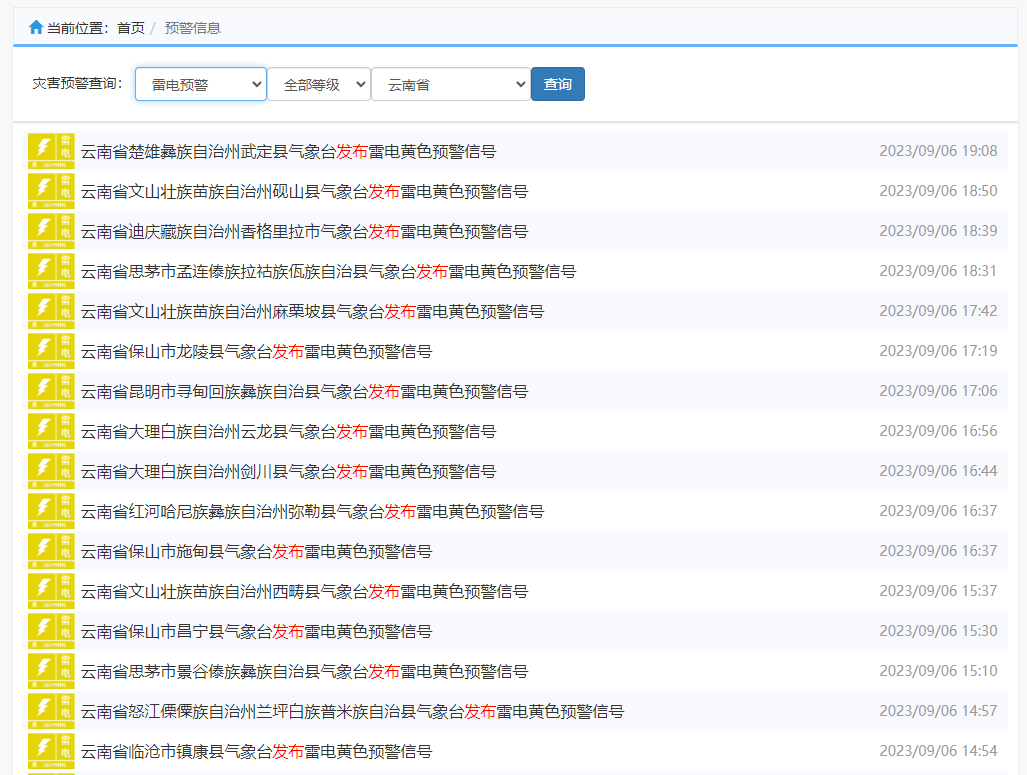The image size is (1027, 775).
Task: Click the lightning icon next to the 砚山县 warning
Action: pyautogui.click(x=51, y=190)
